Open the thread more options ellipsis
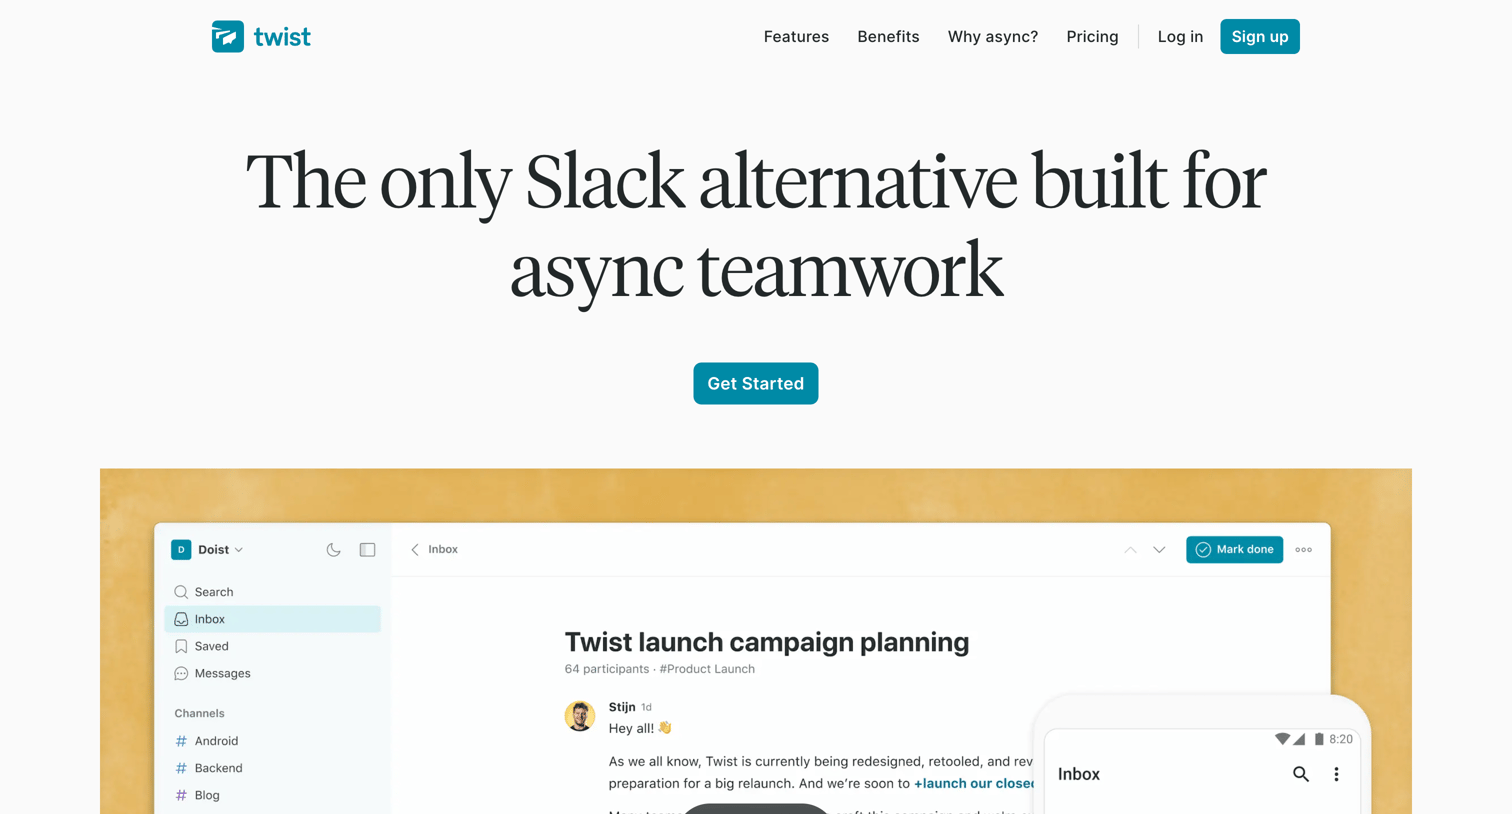Image resolution: width=1512 pixels, height=814 pixels. [x=1304, y=550]
